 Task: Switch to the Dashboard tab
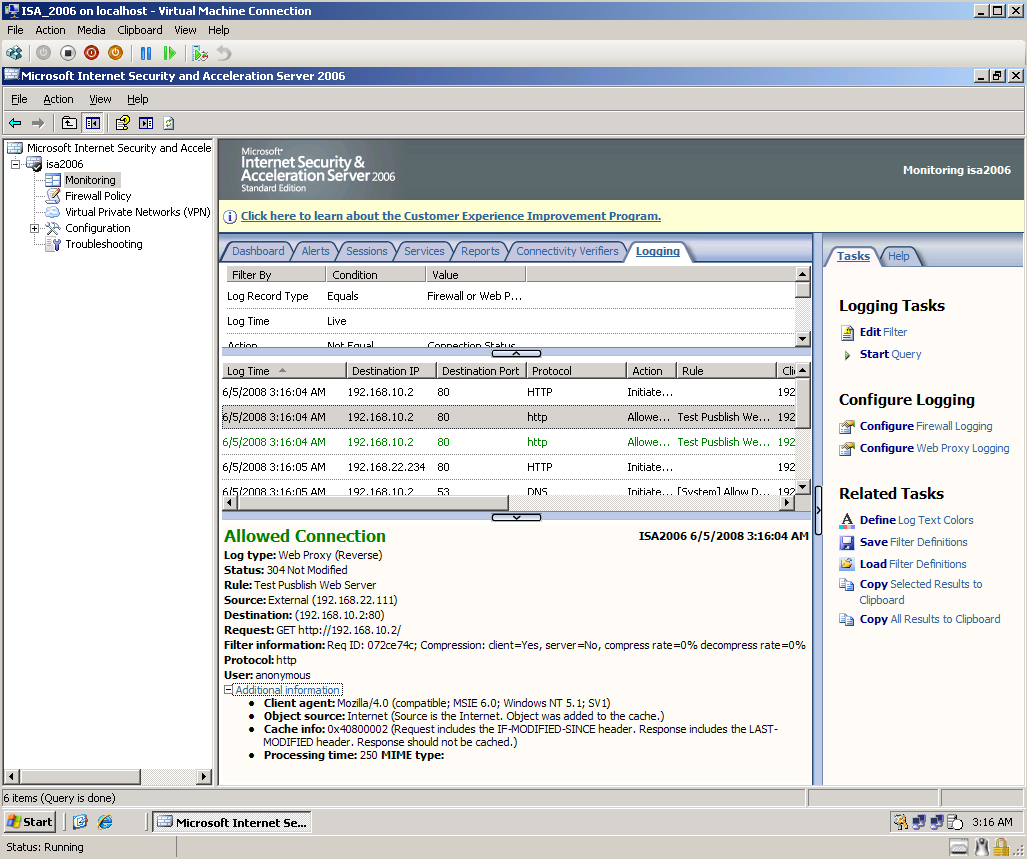[258, 251]
